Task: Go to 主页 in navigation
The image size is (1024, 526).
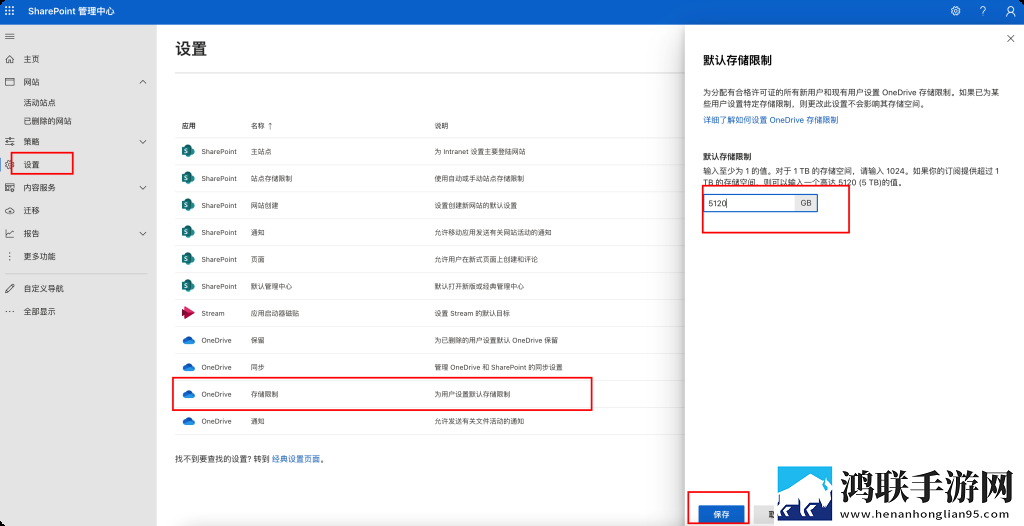Action: point(31,59)
